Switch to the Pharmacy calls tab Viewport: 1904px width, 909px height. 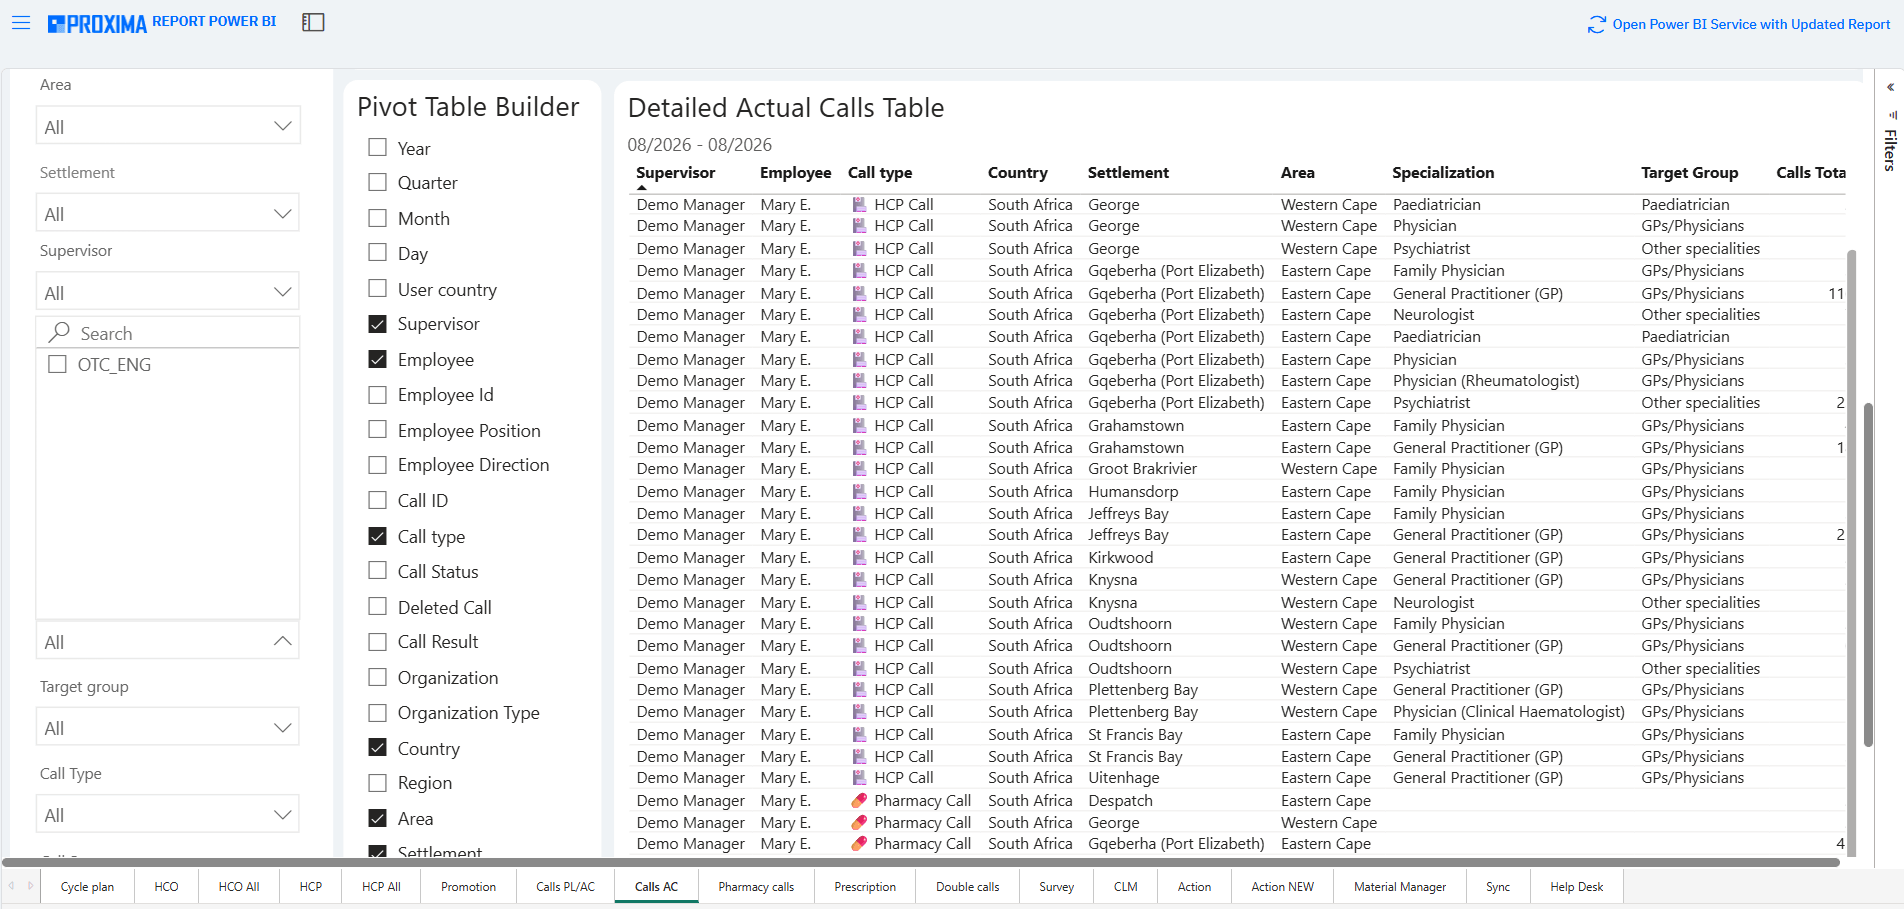[756, 886]
